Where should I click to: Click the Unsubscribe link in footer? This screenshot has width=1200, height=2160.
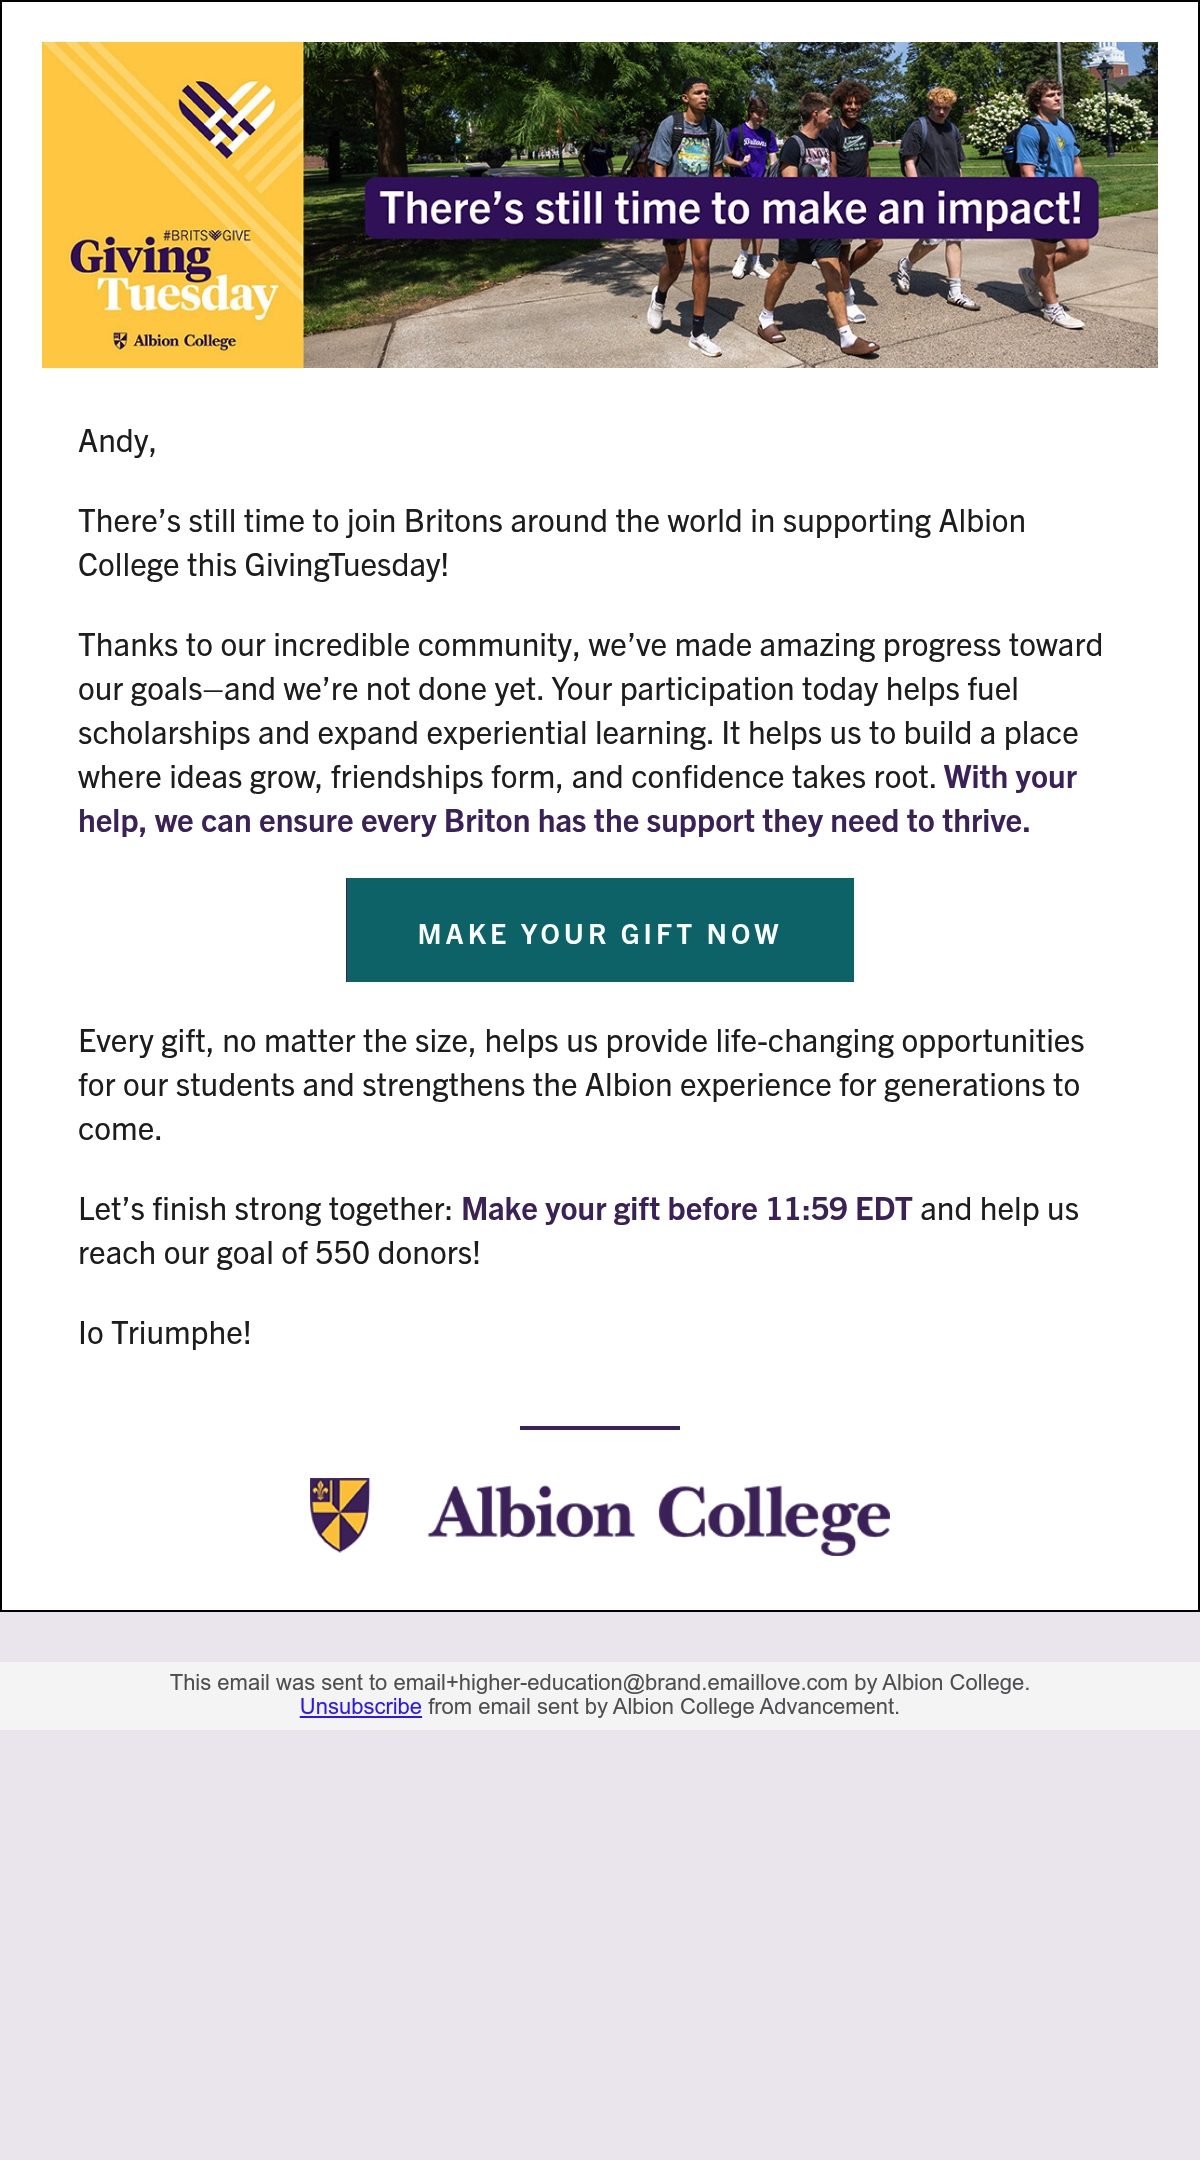point(360,1707)
